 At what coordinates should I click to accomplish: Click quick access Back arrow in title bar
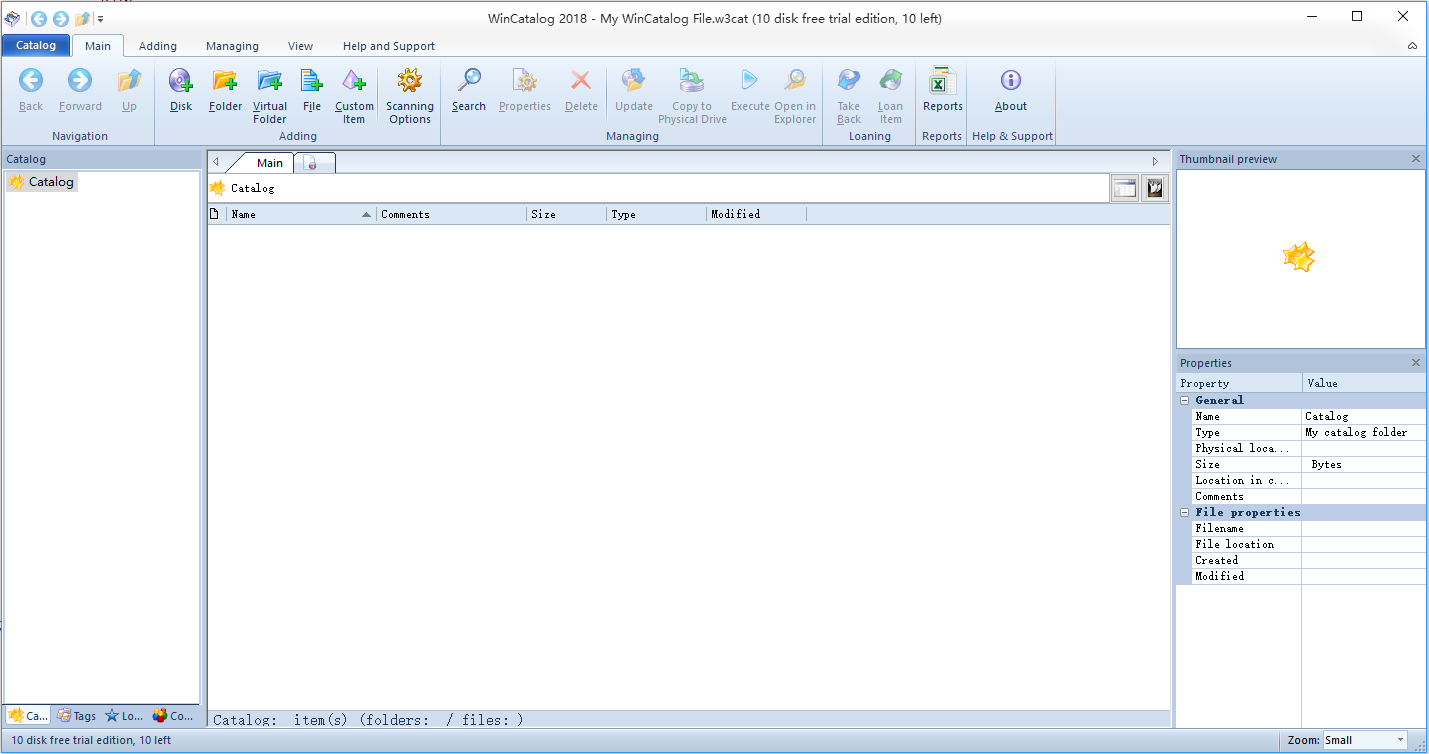[39, 18]
